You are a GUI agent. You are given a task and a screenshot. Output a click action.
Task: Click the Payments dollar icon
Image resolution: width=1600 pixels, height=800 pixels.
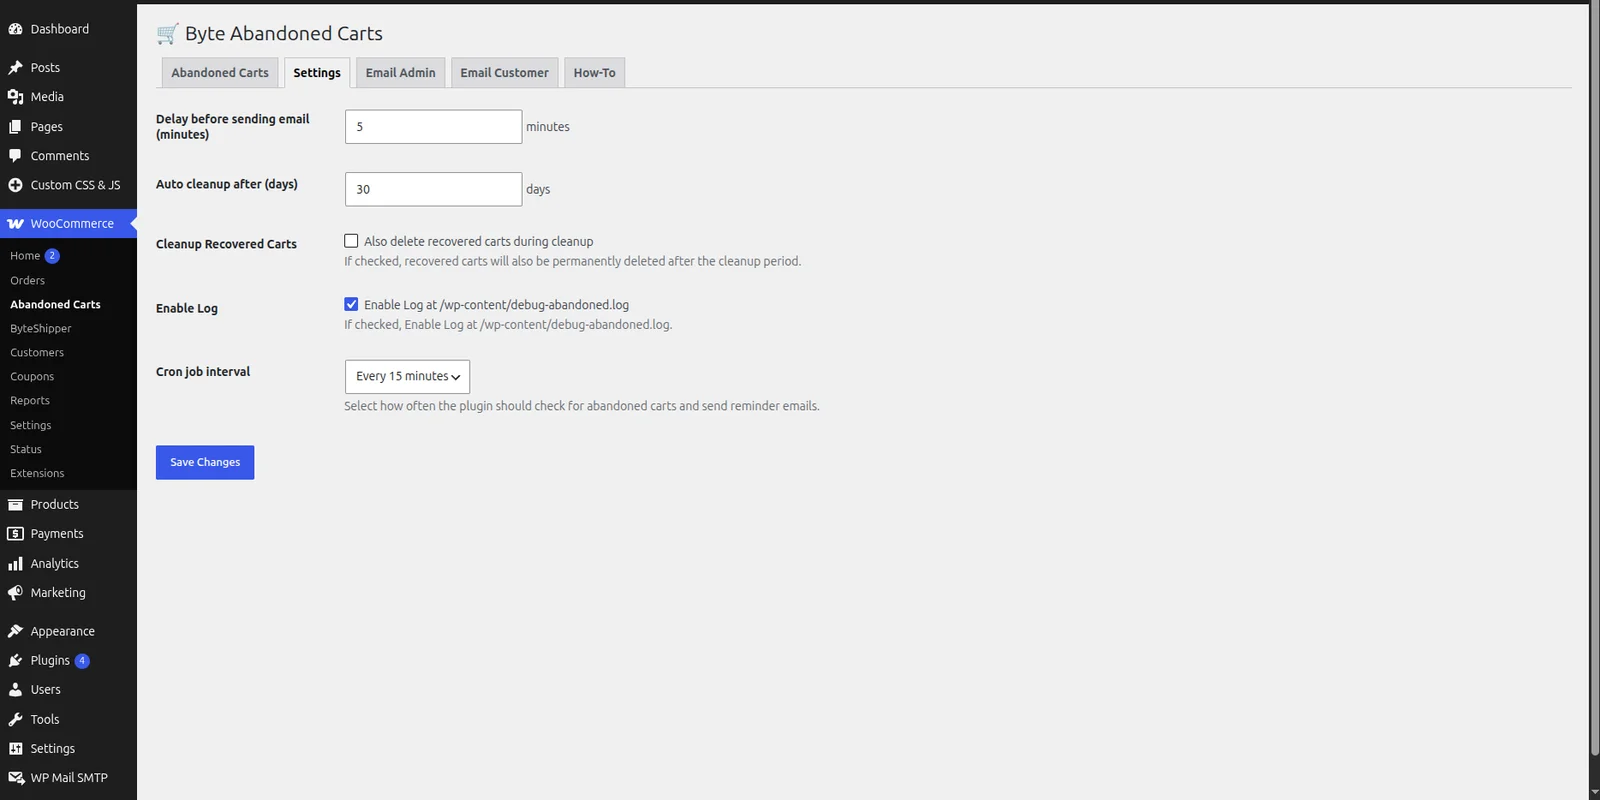tap(15, 534)
